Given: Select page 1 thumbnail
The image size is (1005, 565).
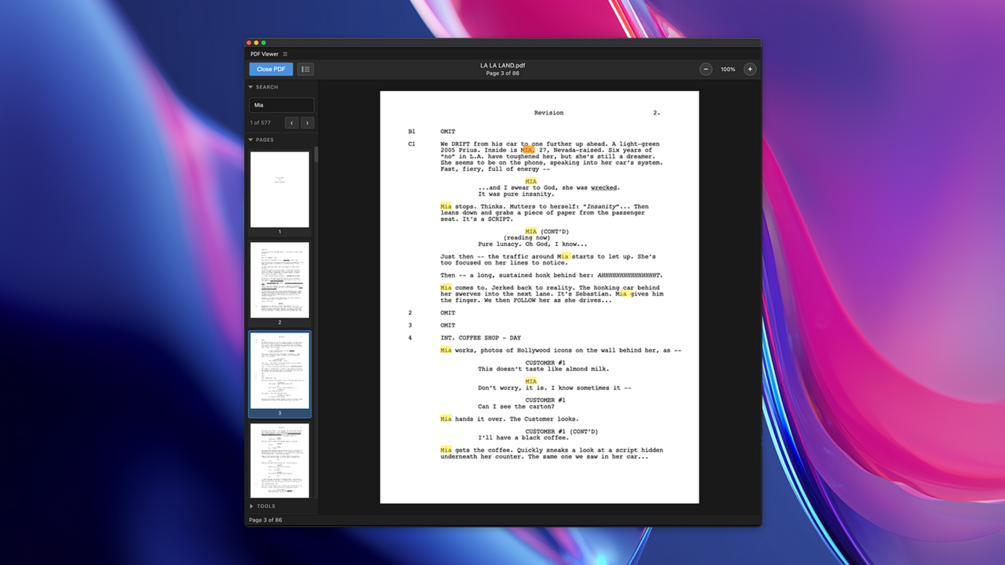Looking at the screenshot, I should [x=279, y=190].
